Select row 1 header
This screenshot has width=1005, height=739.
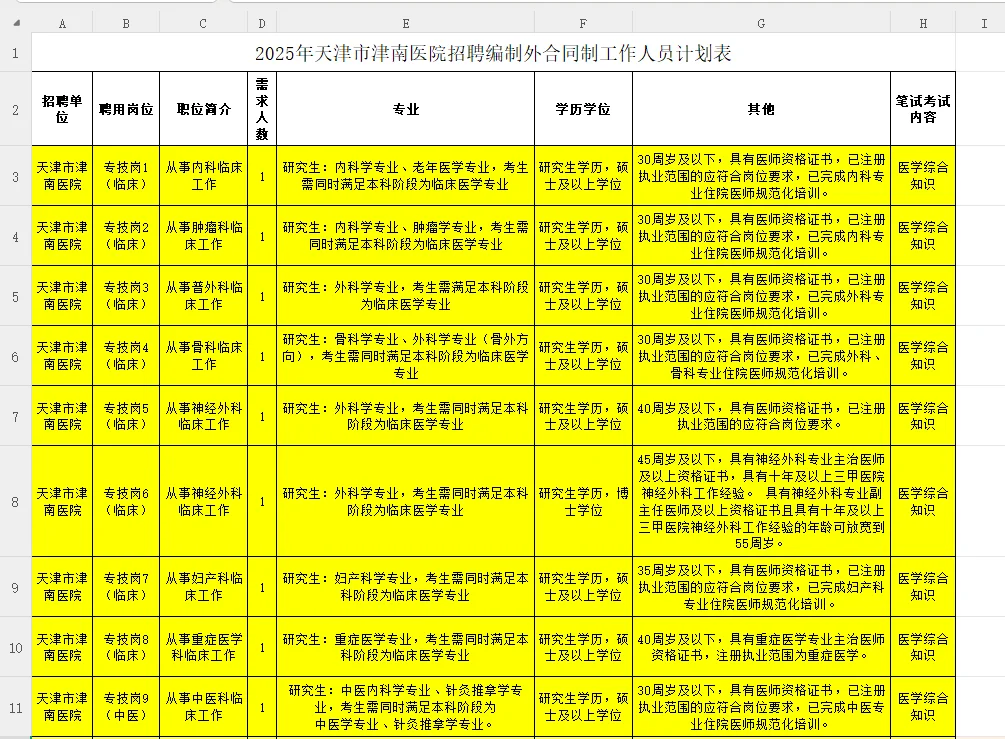pyautogui.click(x=15, y=53)
